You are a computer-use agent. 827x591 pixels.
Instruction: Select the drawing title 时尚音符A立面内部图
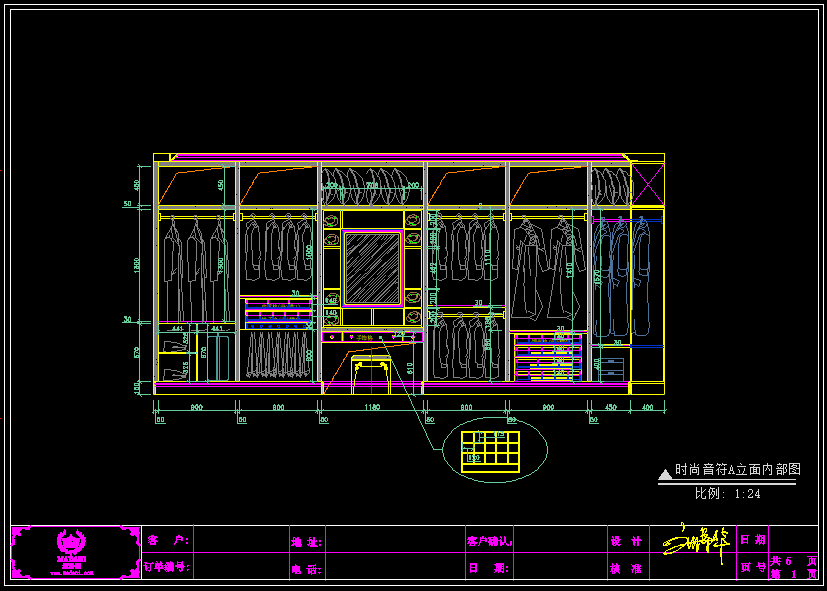point(737,469)
